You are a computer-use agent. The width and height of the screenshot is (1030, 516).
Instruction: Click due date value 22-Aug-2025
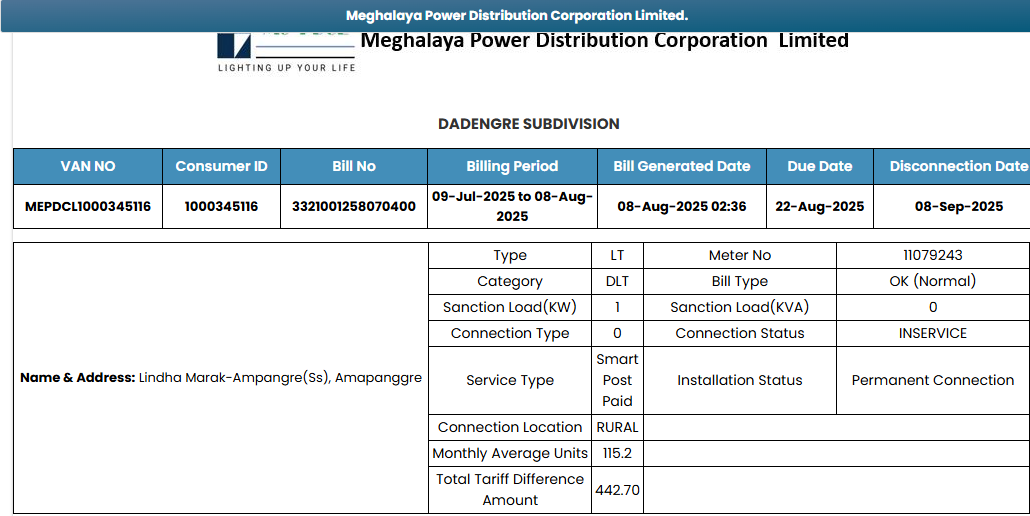pyautogui.click(x=820, y=207)
